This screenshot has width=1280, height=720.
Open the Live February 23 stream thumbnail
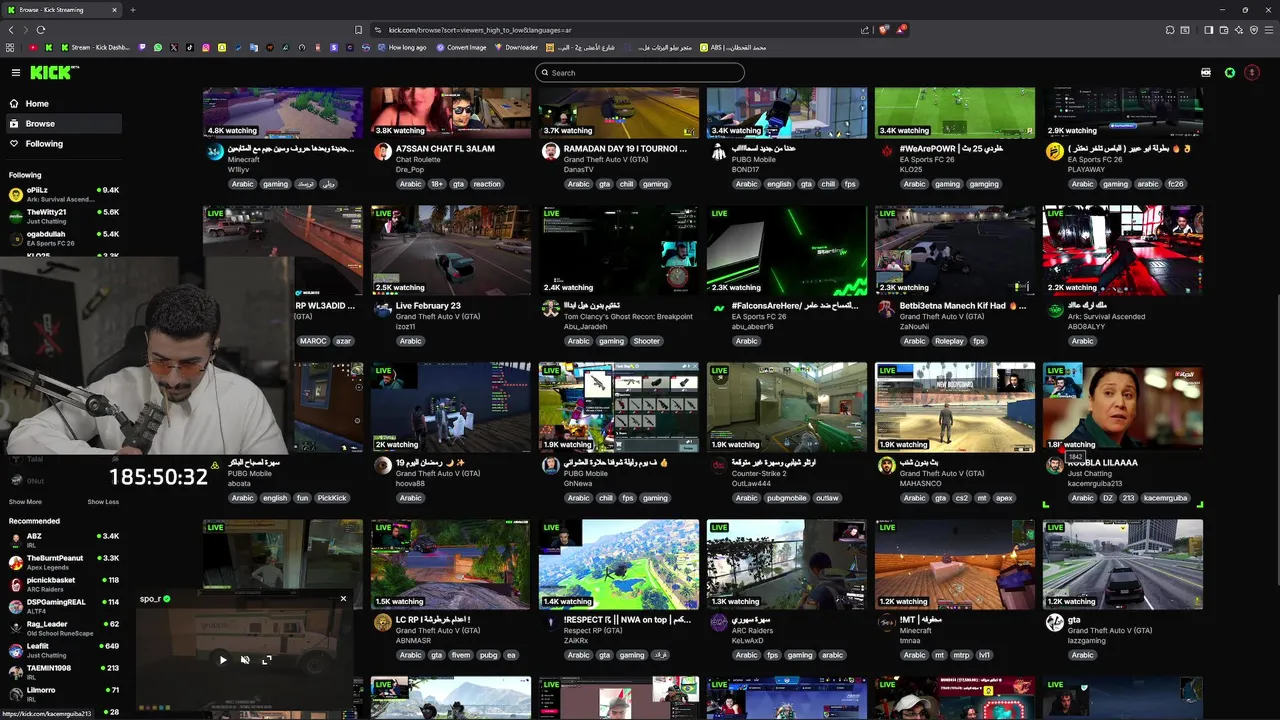[451, 250]
